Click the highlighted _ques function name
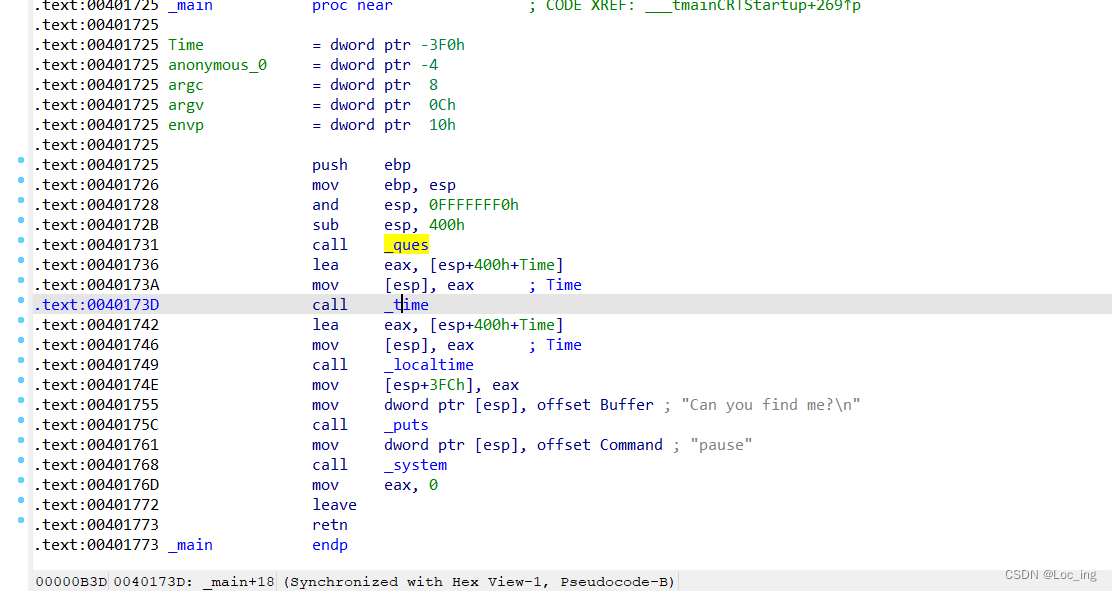The width and height of the screenshot is (1112, 591). coord(406,244)
